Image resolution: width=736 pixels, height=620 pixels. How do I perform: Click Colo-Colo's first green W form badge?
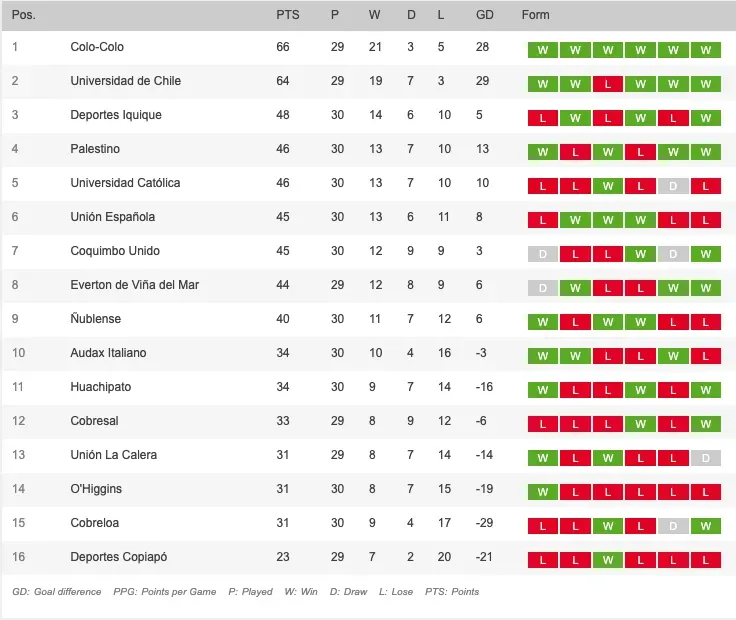tap(543, 50)
